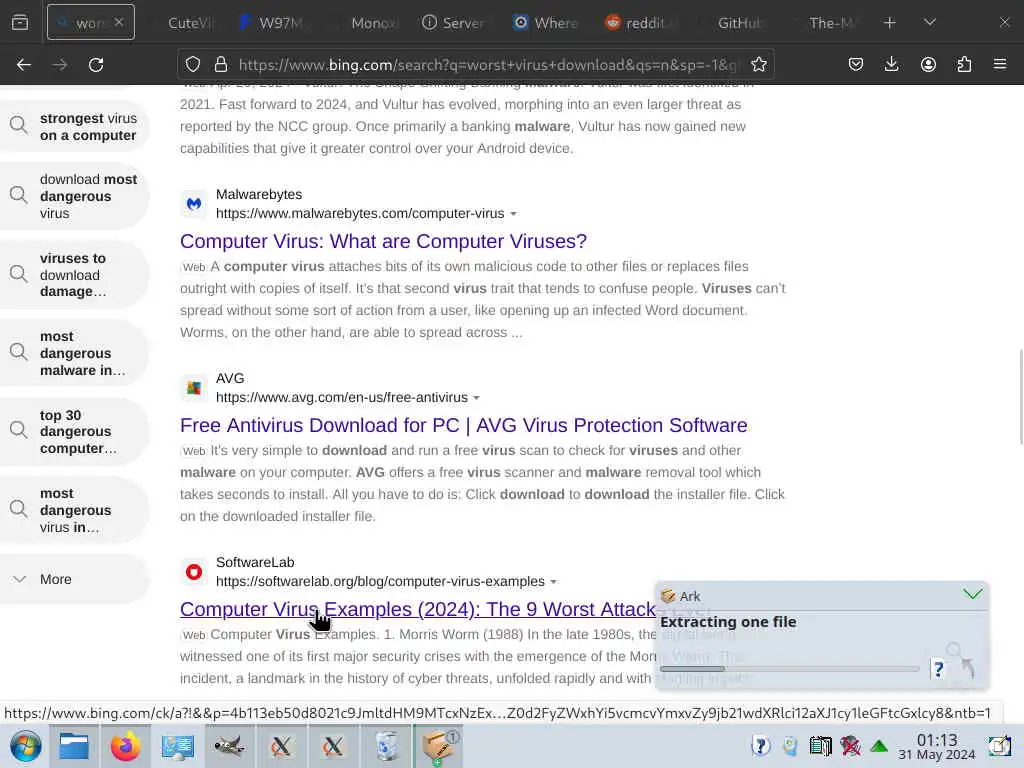Expand Malwarebytes URL dropdown arrow

513,214
